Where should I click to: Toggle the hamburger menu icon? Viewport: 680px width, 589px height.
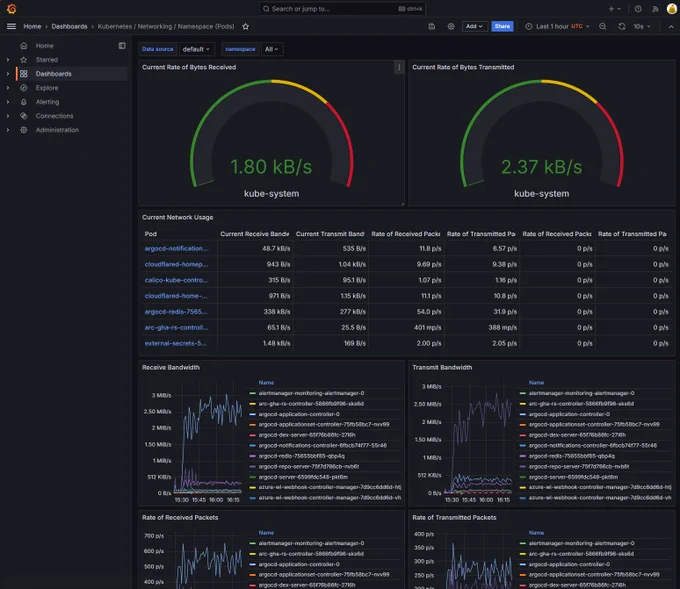point(12,26)
